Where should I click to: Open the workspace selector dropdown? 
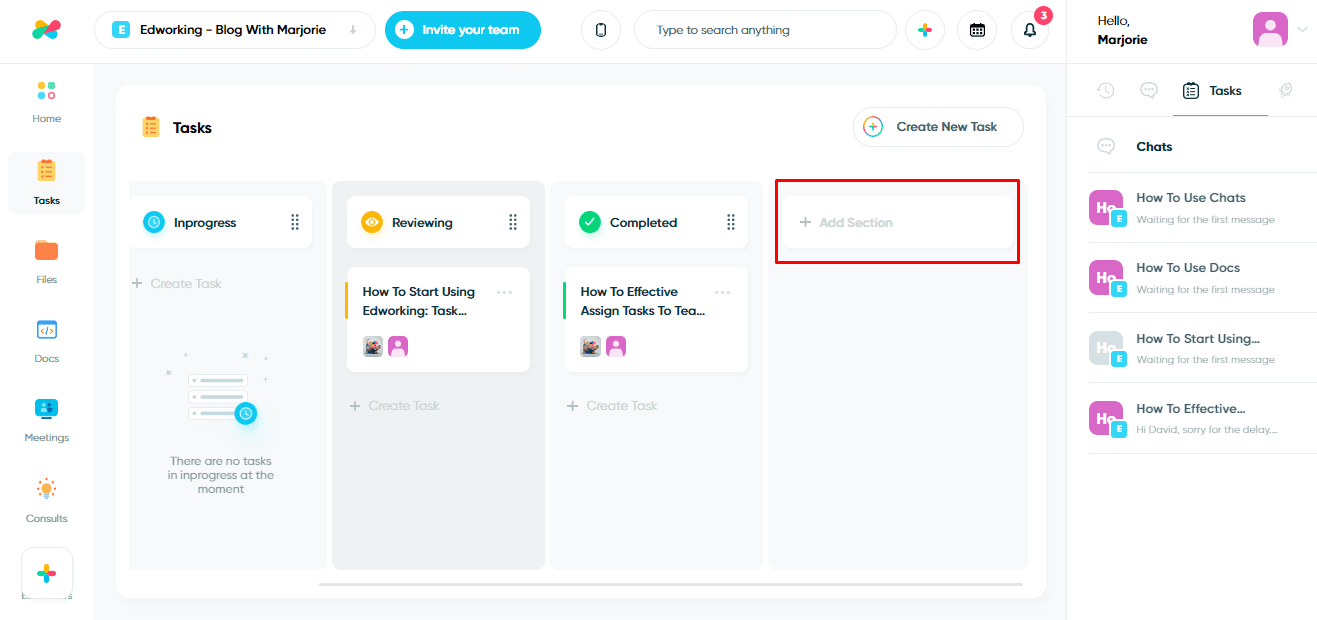pos(235,30)
